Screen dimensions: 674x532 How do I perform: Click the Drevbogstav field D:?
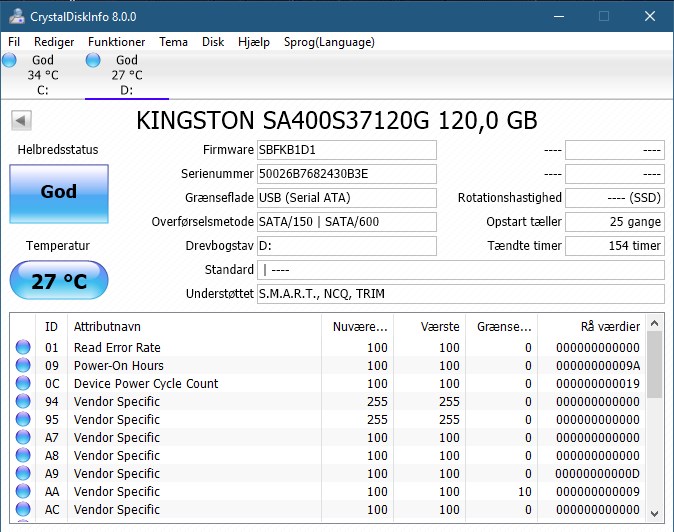click(347, 246)
